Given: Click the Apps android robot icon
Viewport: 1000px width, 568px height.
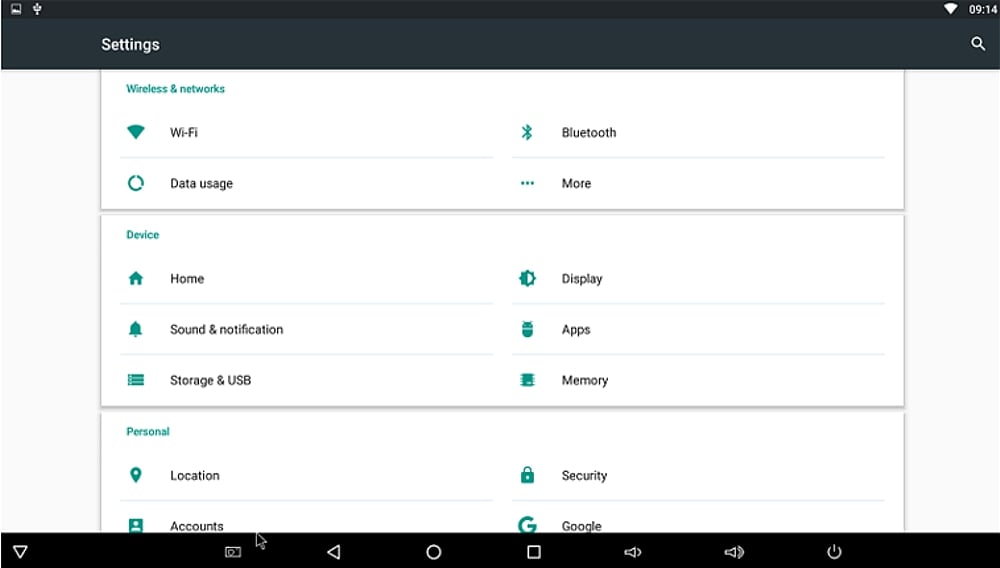Looking at the screenshot, I should pyautogui.click(x=527, y=329).
